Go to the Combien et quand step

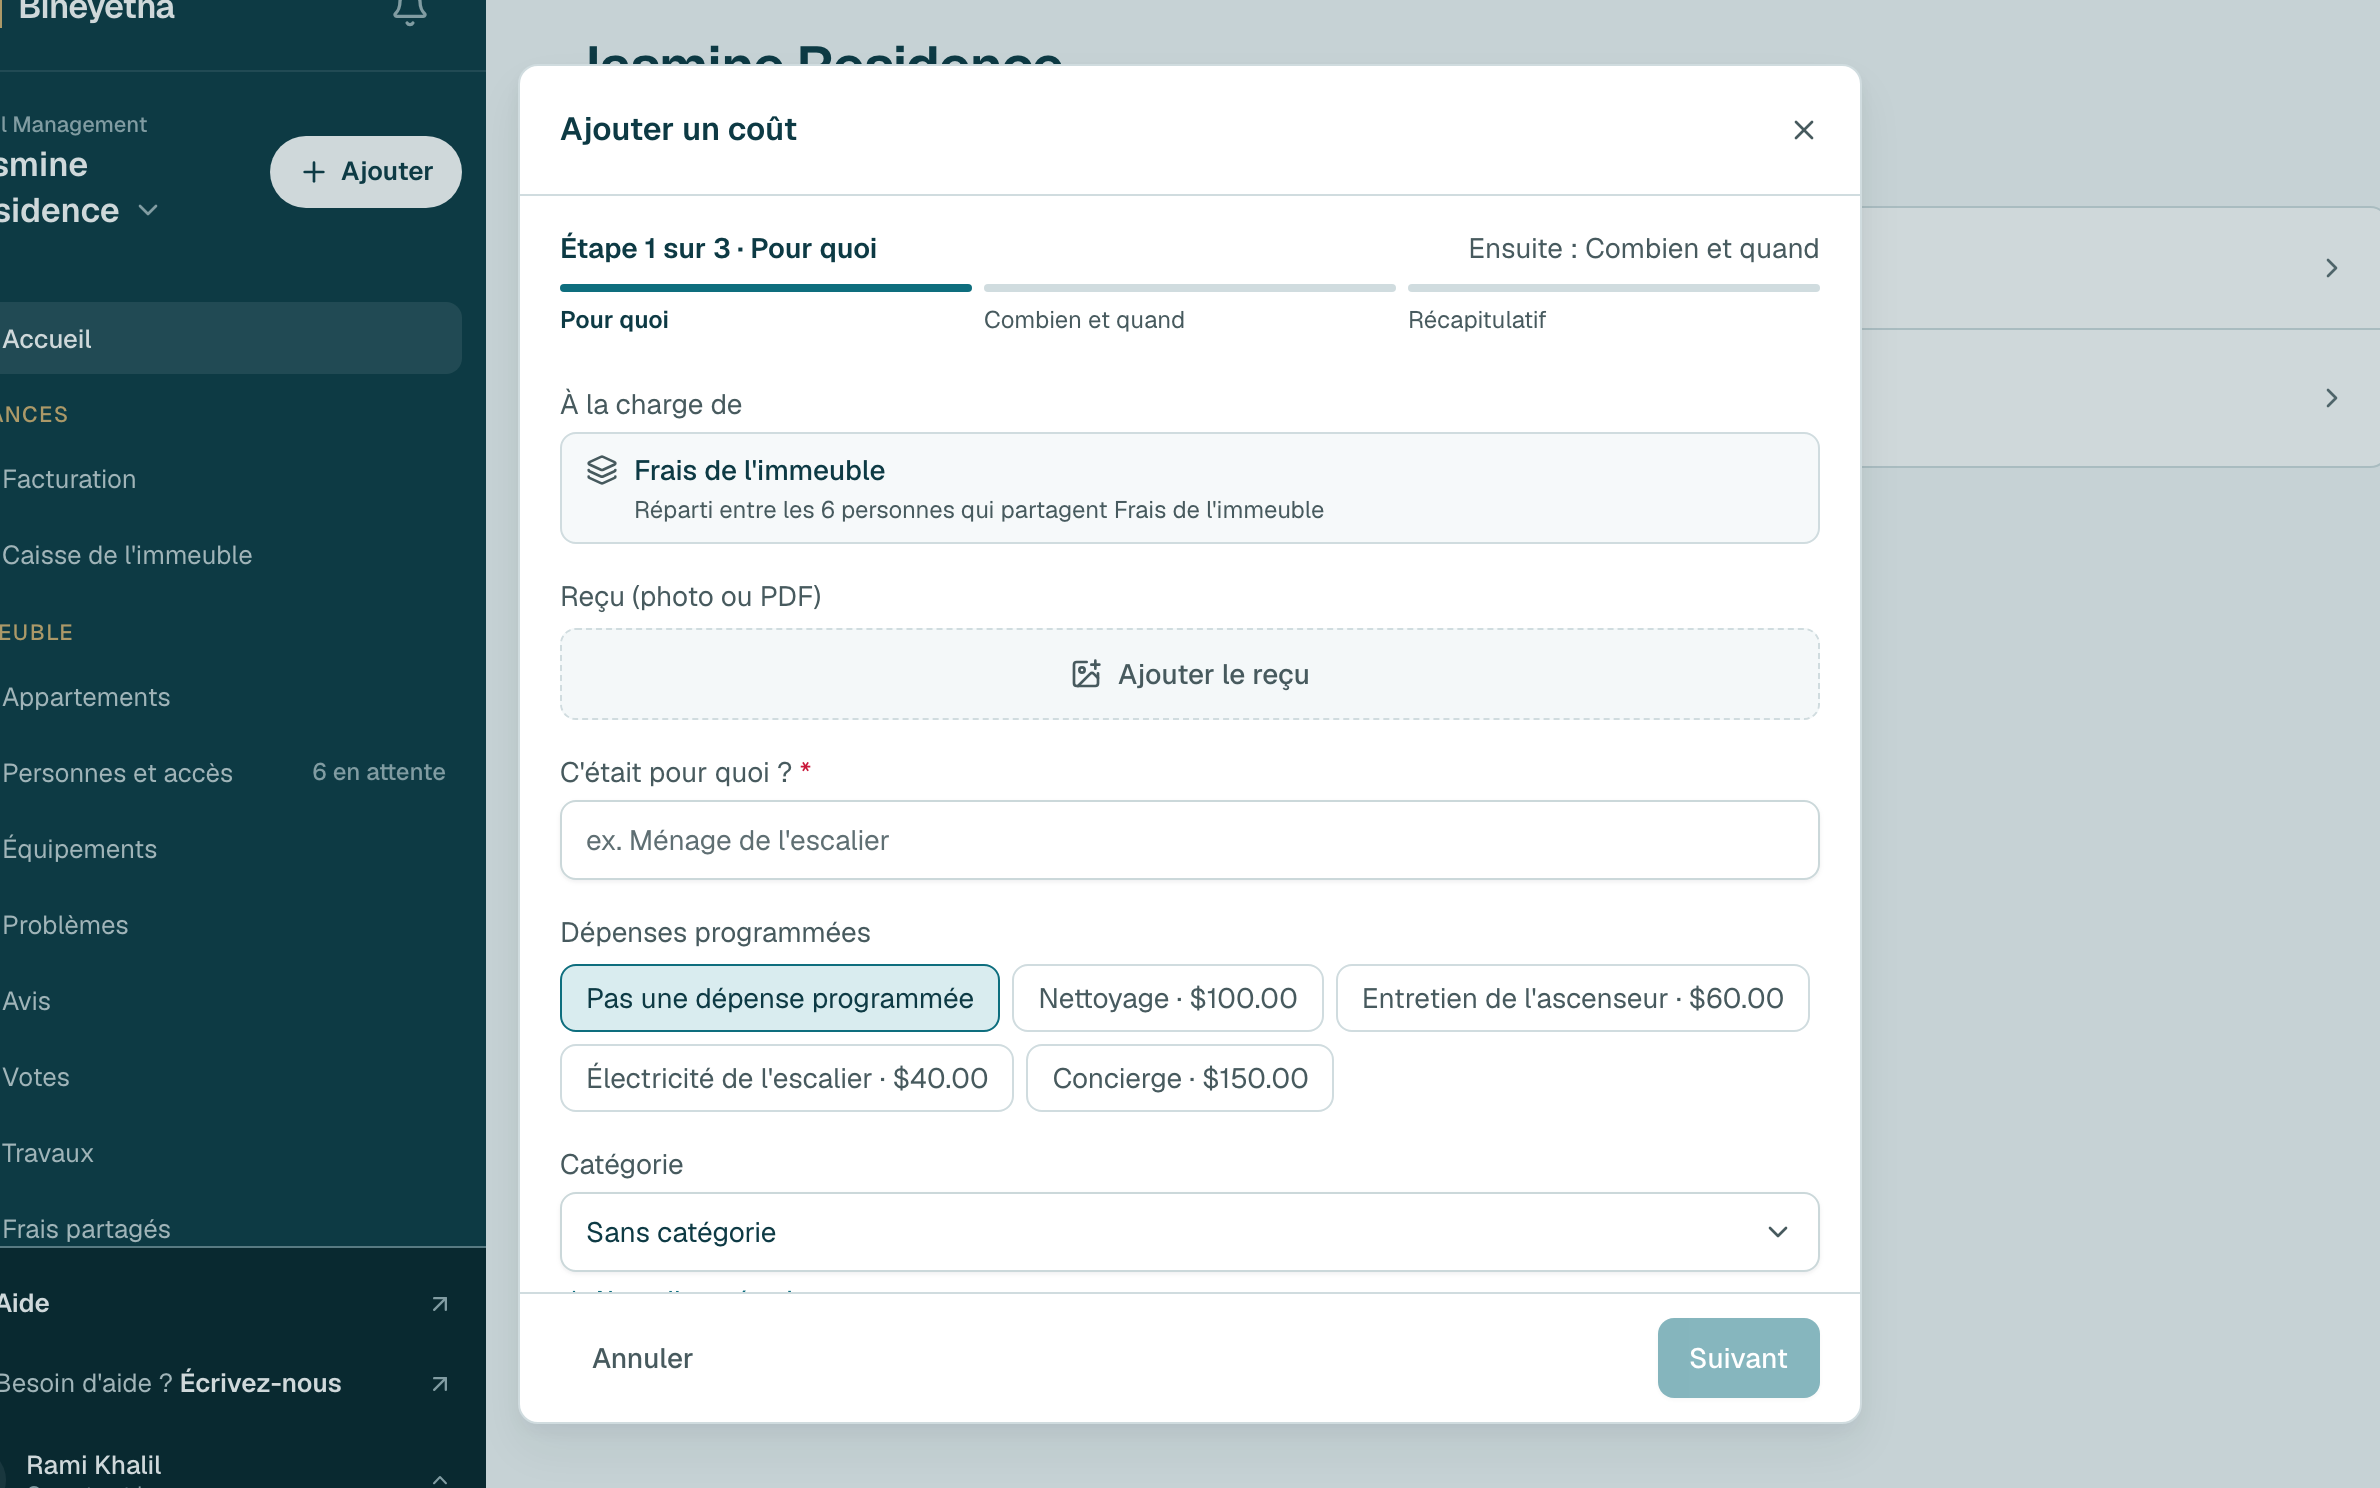[x=1084, y=320]
